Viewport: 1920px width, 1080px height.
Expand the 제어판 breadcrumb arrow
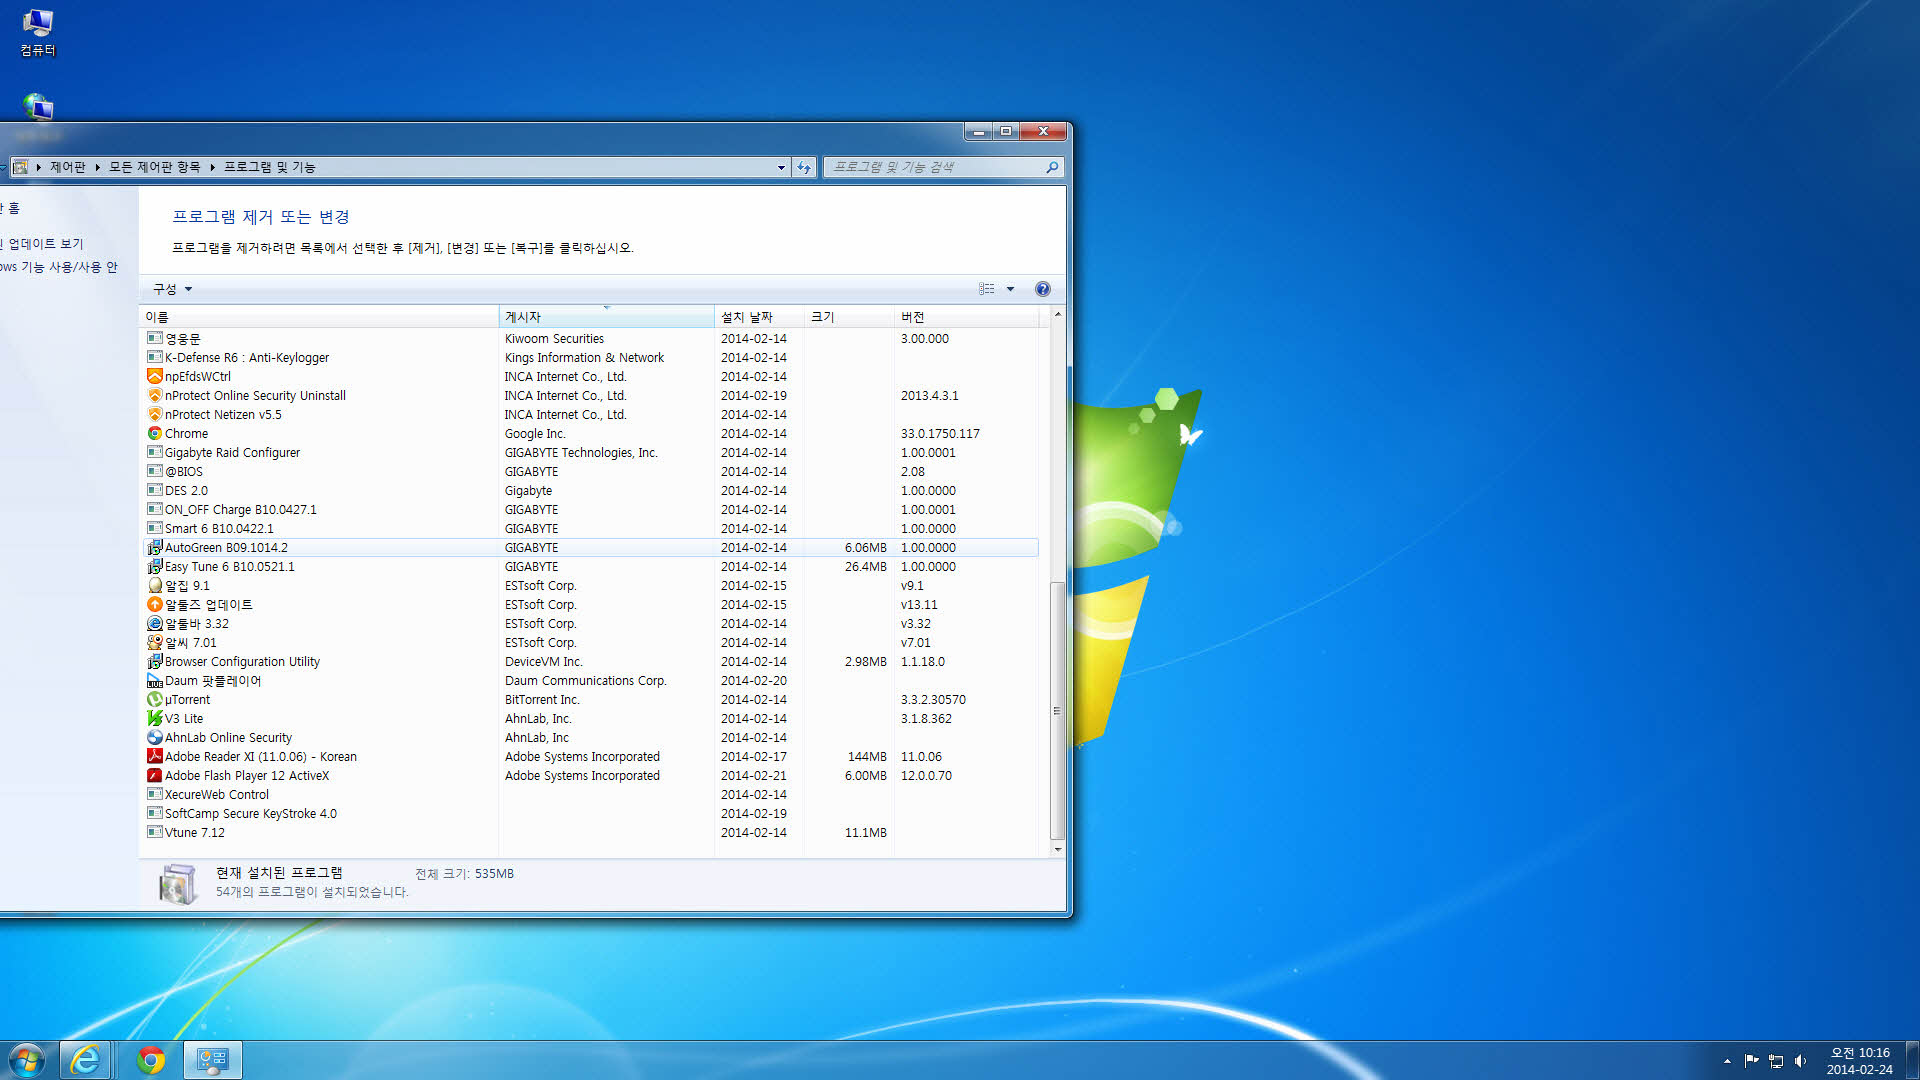pyautogui.click(x=98, y=167)
